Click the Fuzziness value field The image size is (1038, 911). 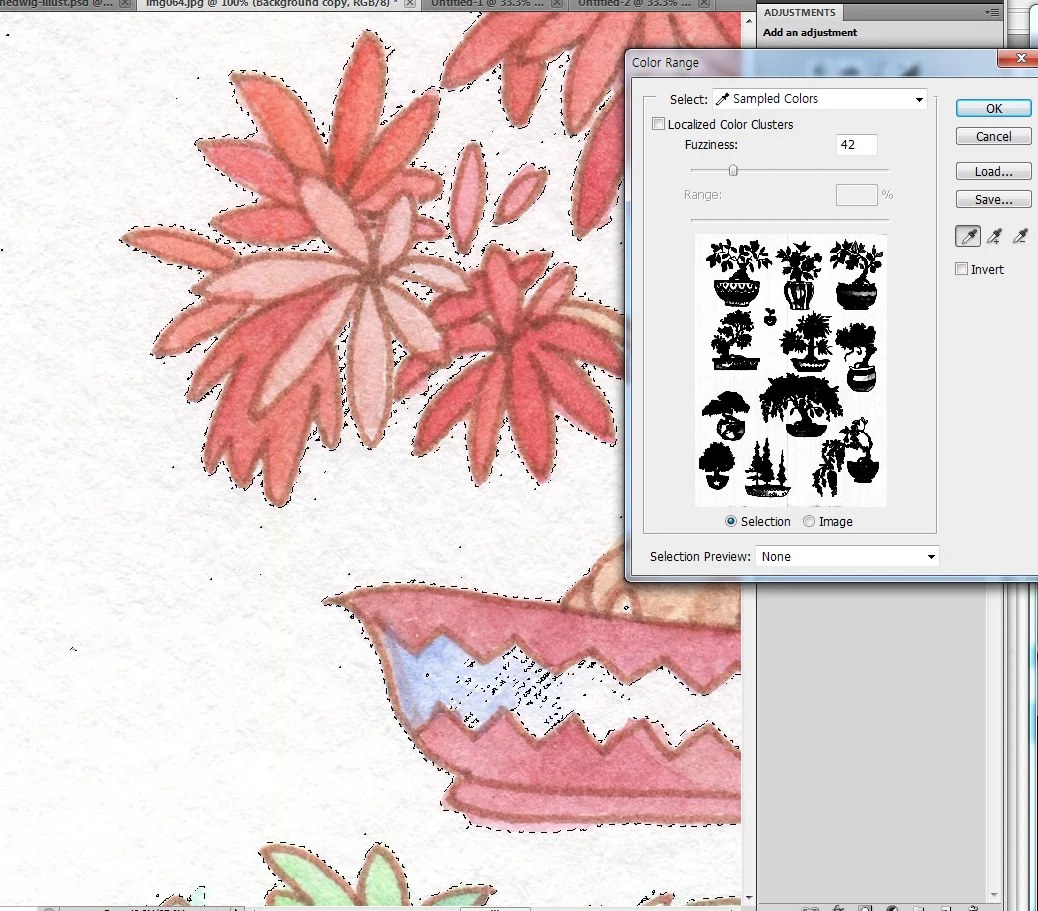point(857,144)
